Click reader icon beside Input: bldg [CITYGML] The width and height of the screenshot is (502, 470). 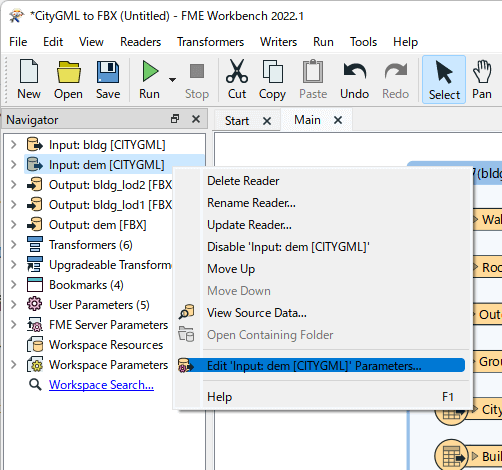pos(35,145)
